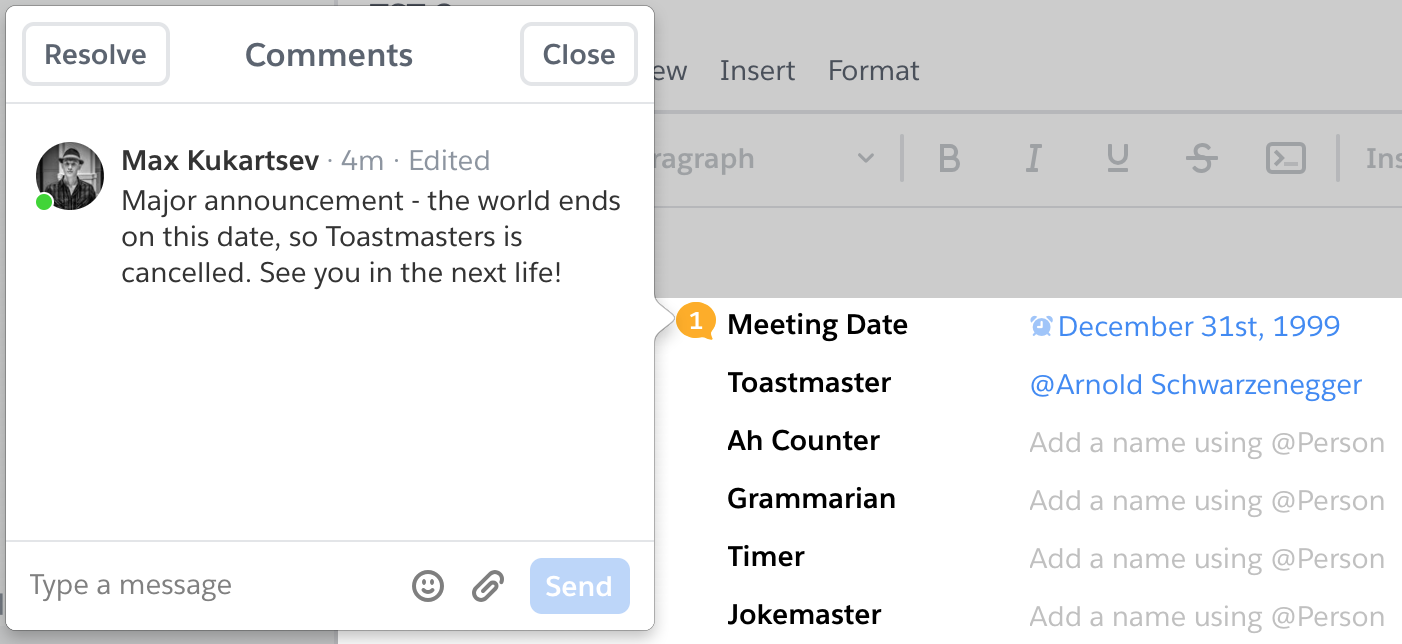Click the Edited indicator on the comment
The height and width of the screenshot is (644, 1402).
(x=449, y=160)
